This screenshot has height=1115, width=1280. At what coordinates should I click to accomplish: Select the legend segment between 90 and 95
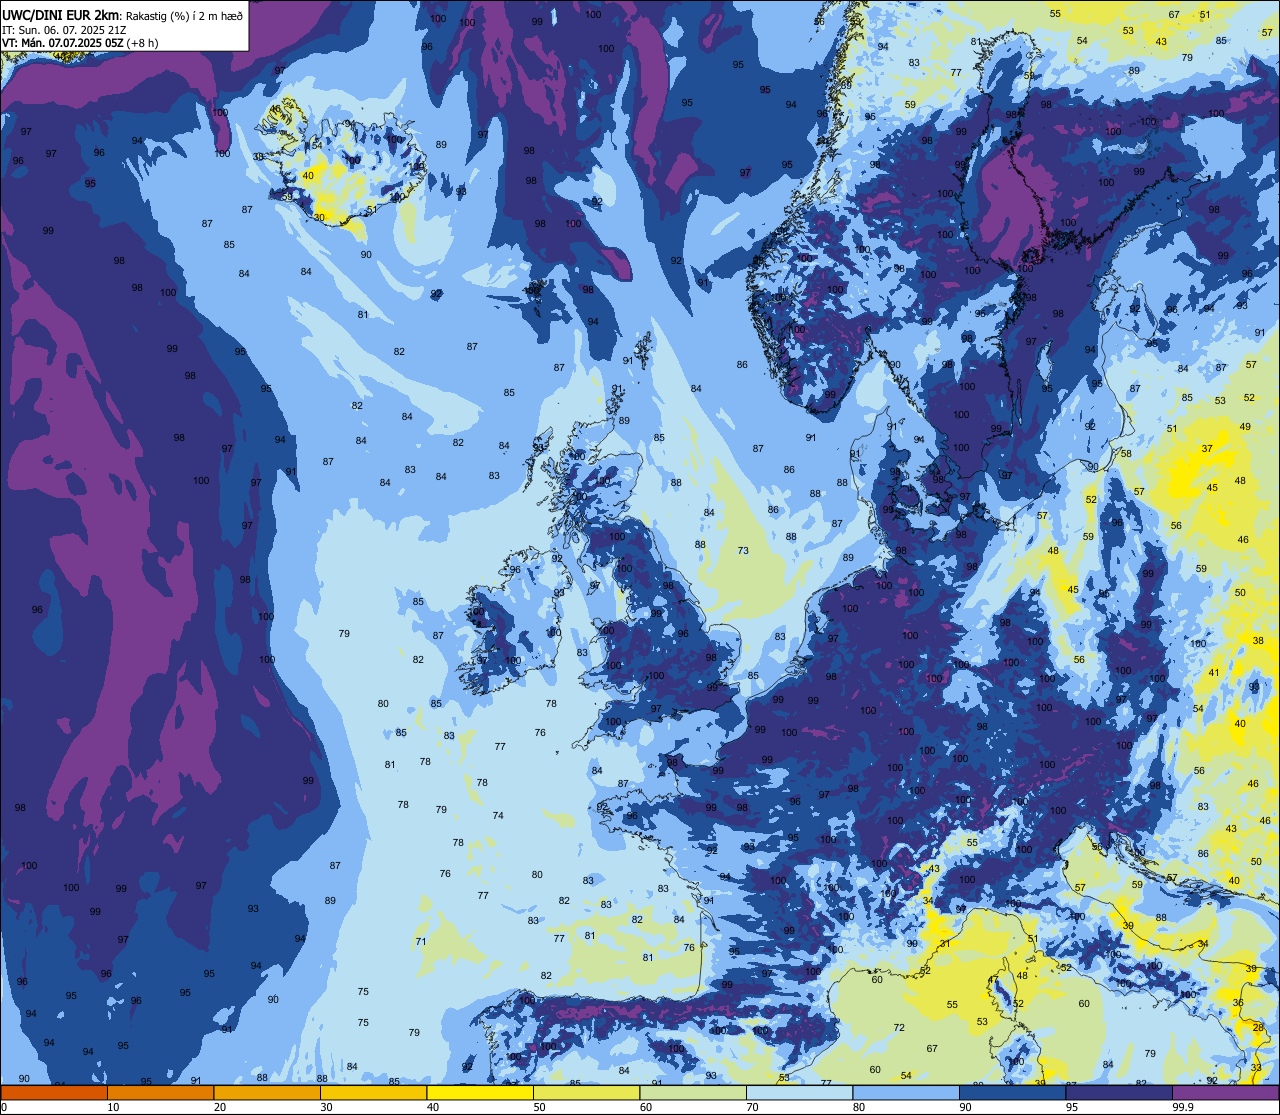(1012, 1092)
